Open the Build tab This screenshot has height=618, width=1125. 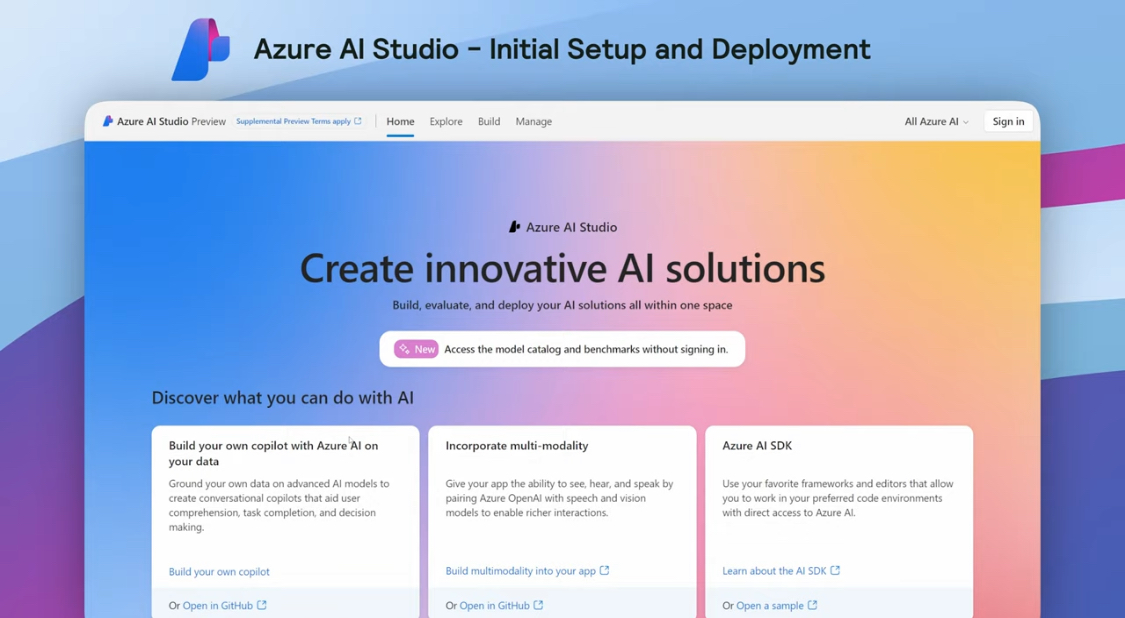489,121
